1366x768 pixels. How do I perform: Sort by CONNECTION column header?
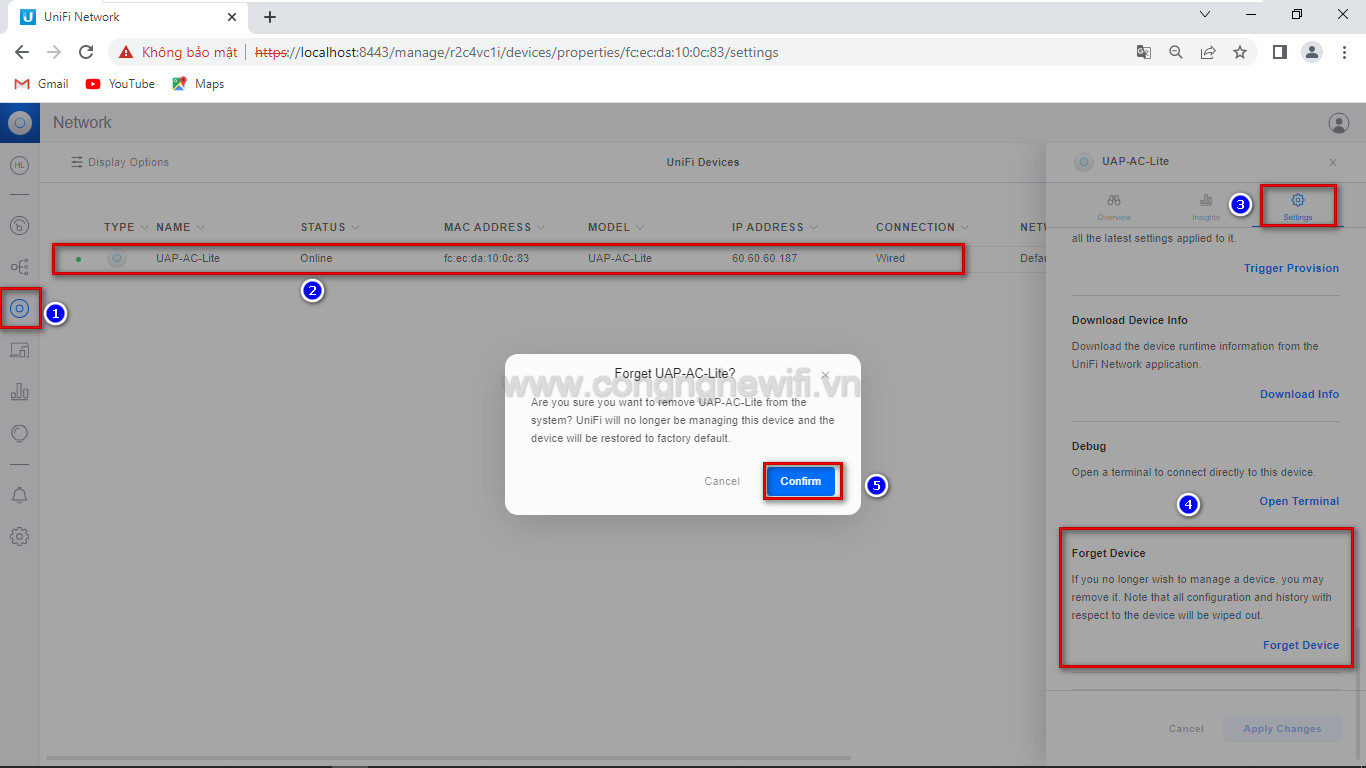922,227
